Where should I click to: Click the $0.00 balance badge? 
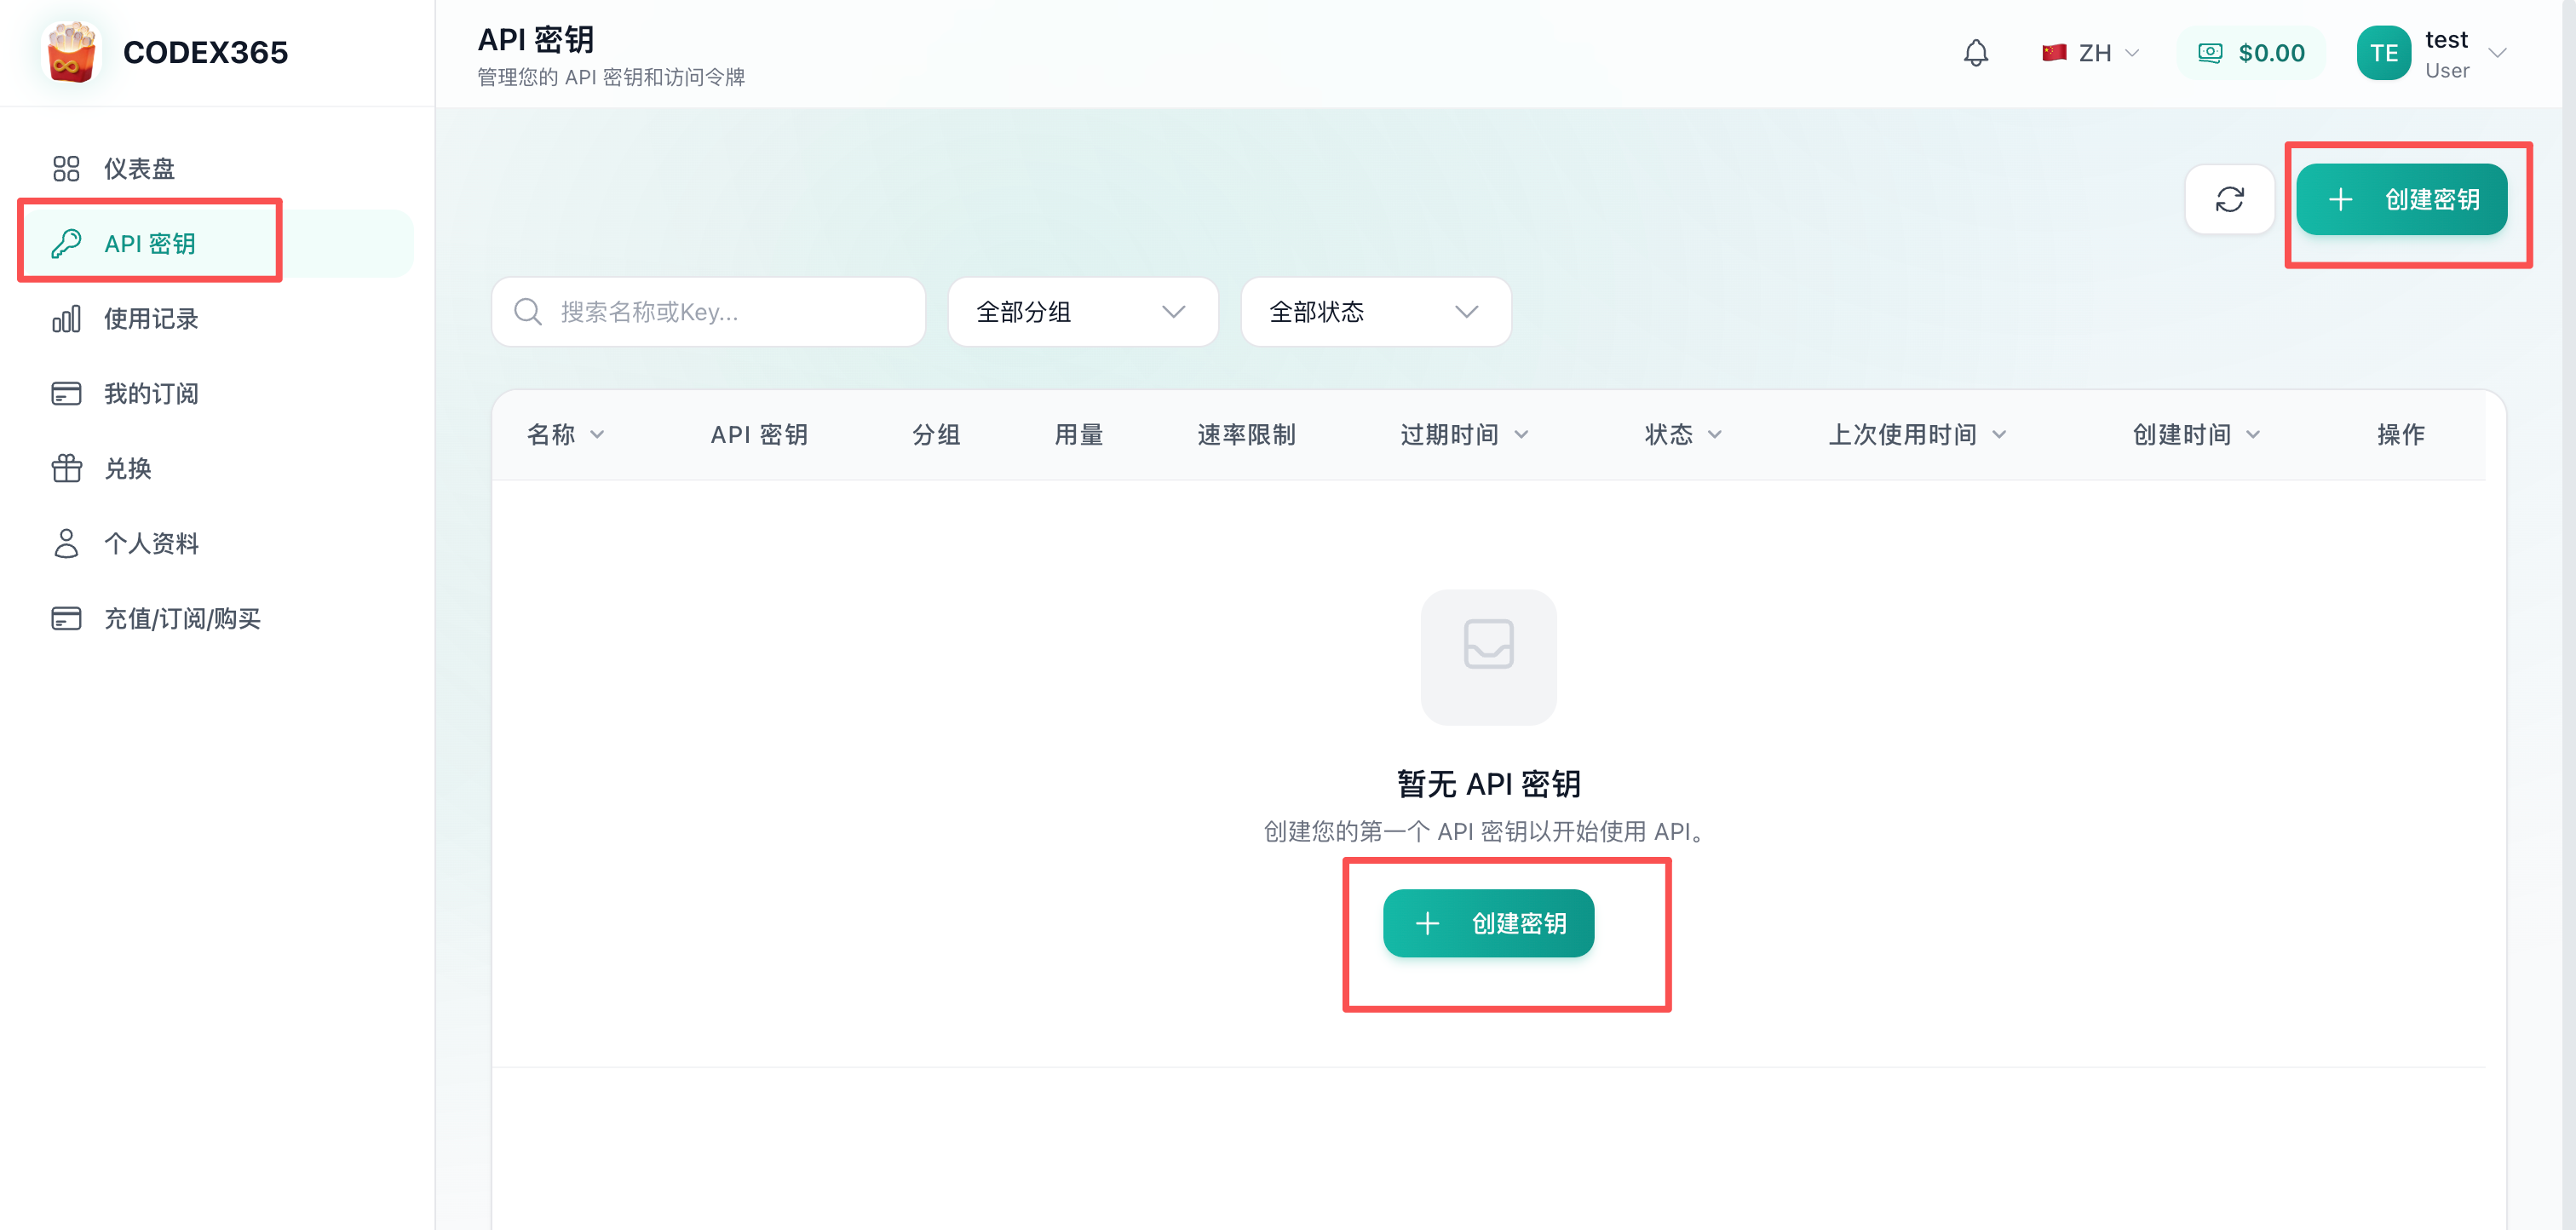[2251, 53]
